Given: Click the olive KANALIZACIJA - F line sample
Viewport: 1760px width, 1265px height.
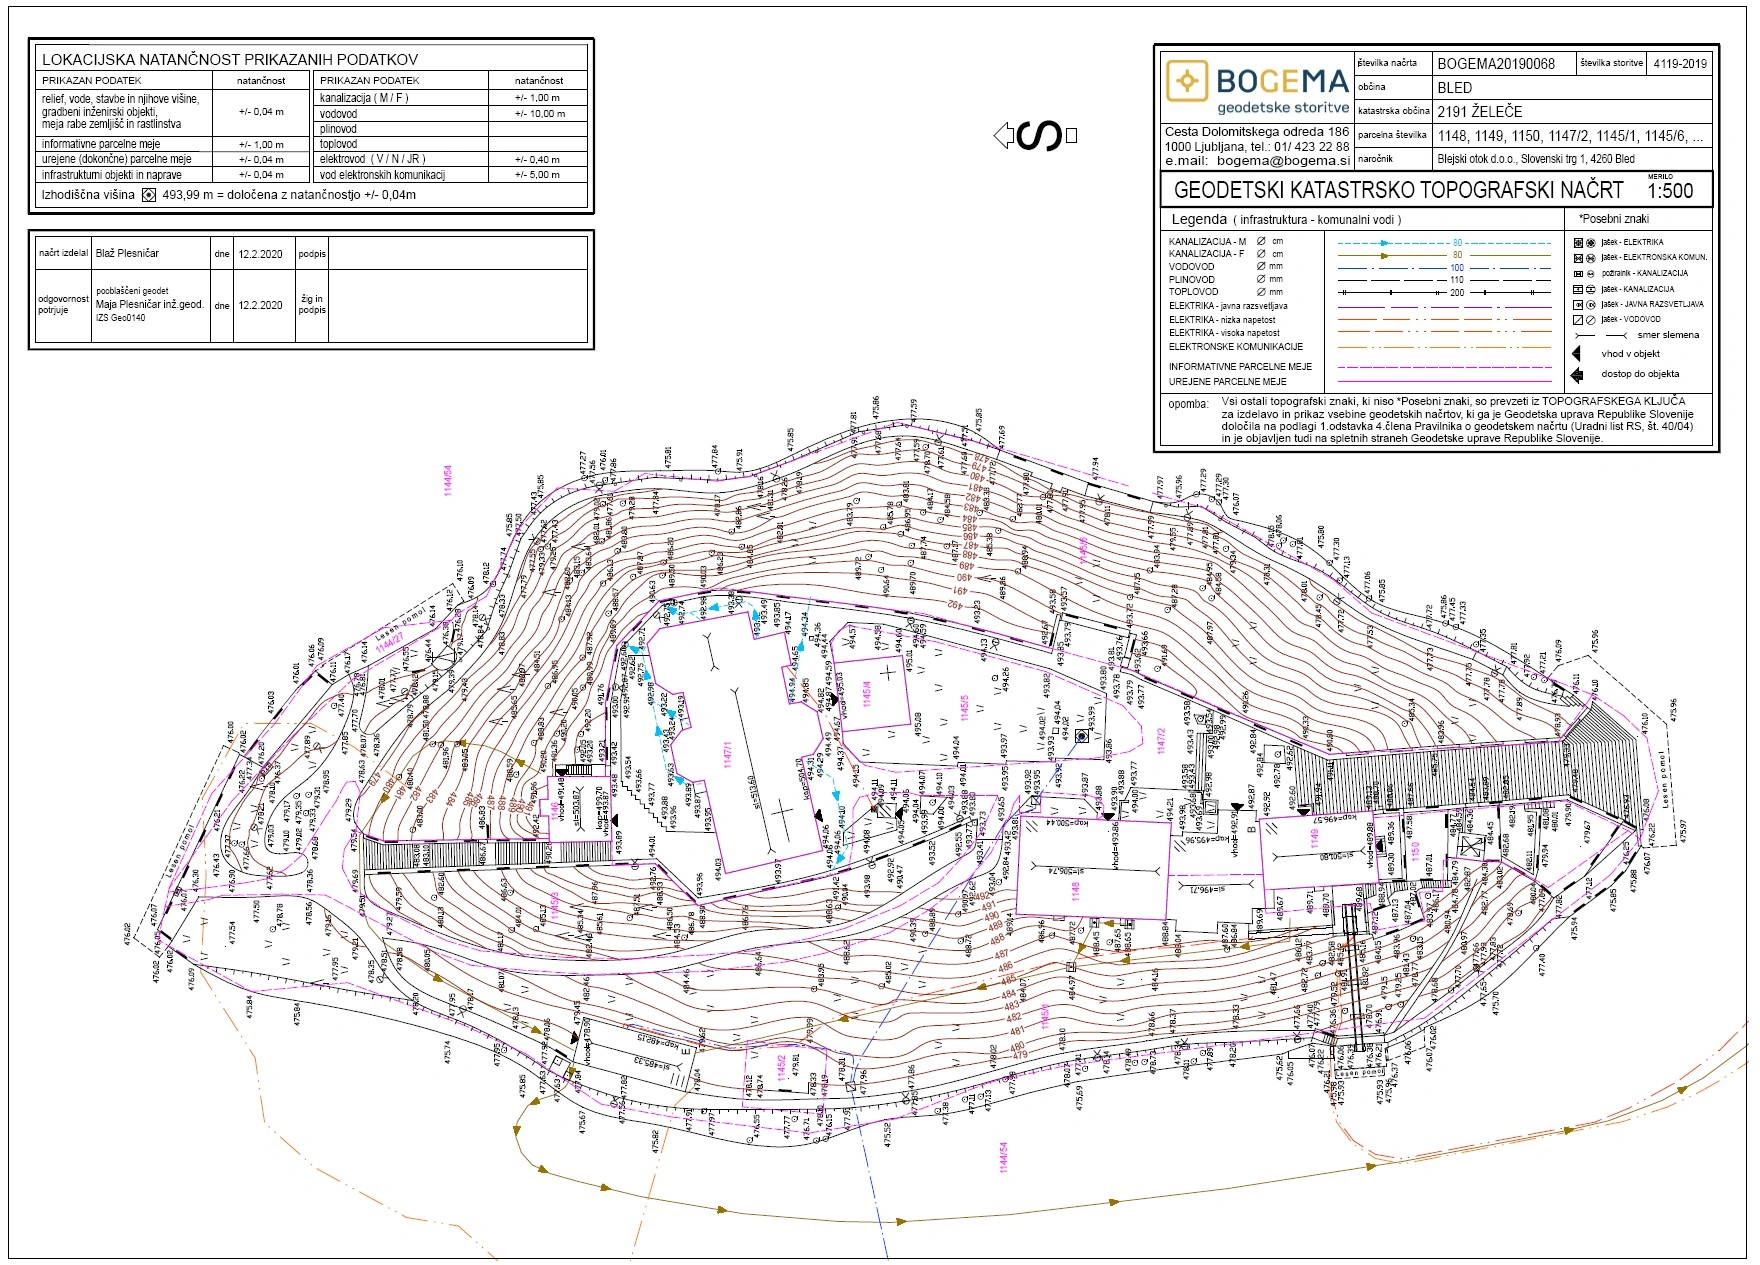Looking at the screenshot, I should (x=1443, y=256).
